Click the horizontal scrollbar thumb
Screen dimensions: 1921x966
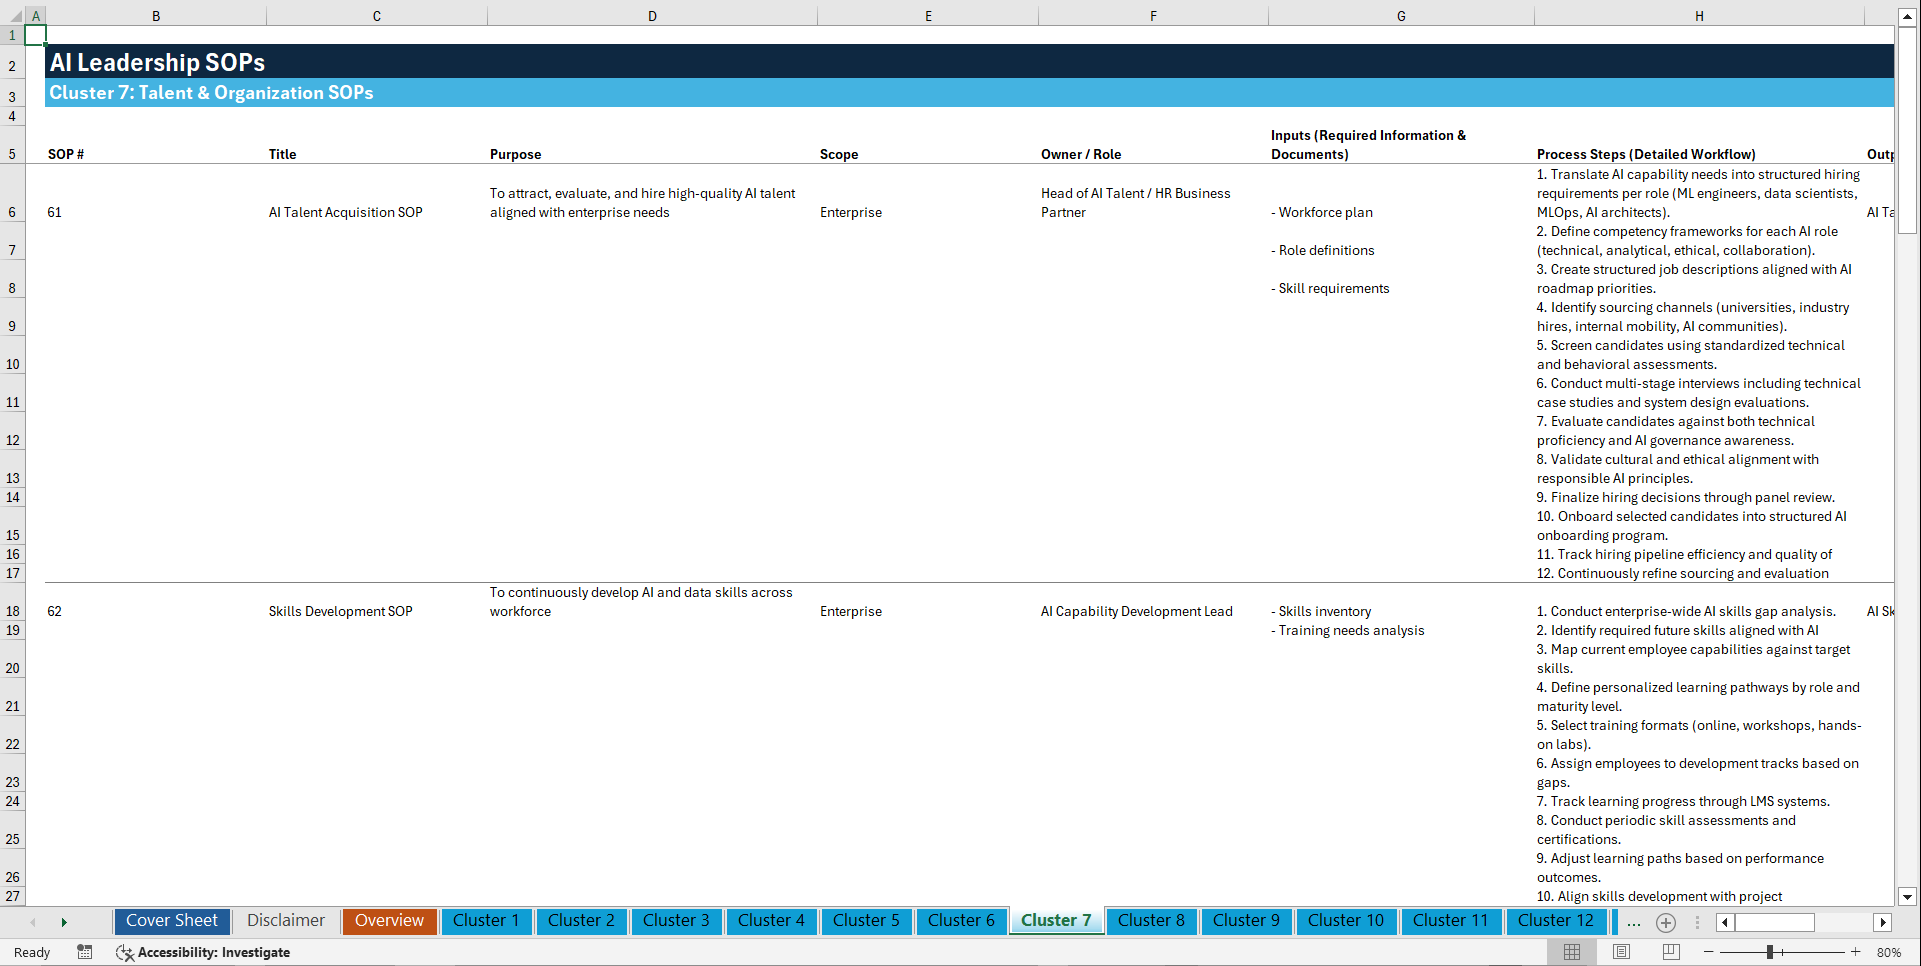(x=1775, y=922)
